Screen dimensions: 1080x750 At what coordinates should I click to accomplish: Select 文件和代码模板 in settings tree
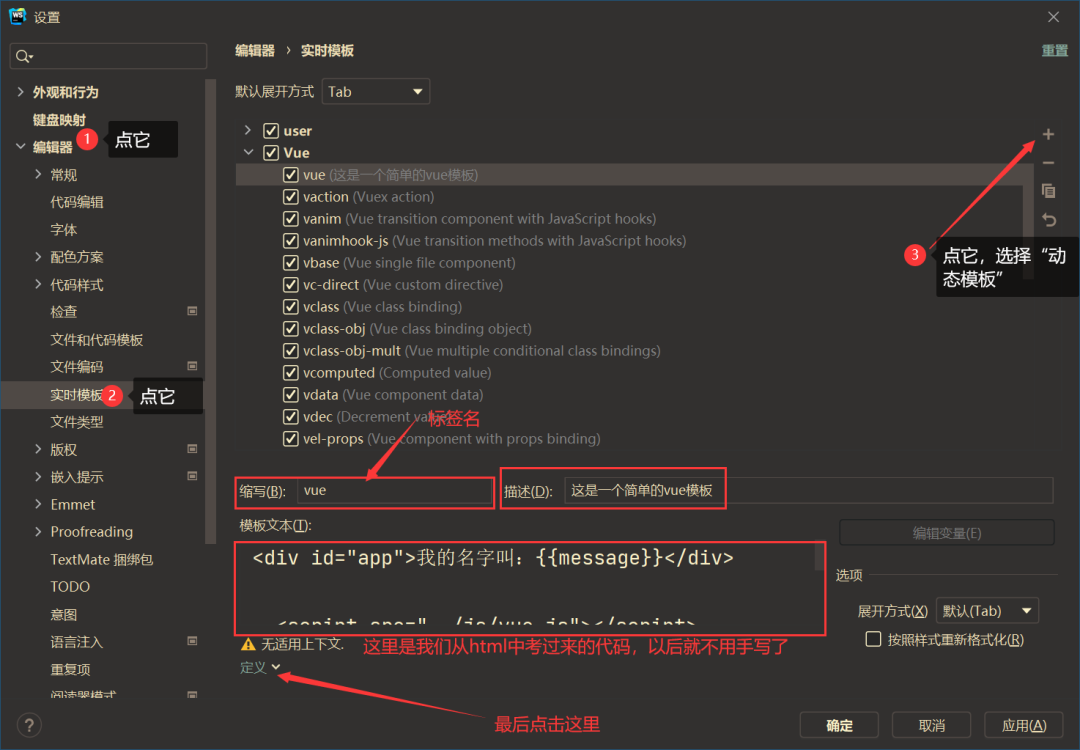pos(96,340)
